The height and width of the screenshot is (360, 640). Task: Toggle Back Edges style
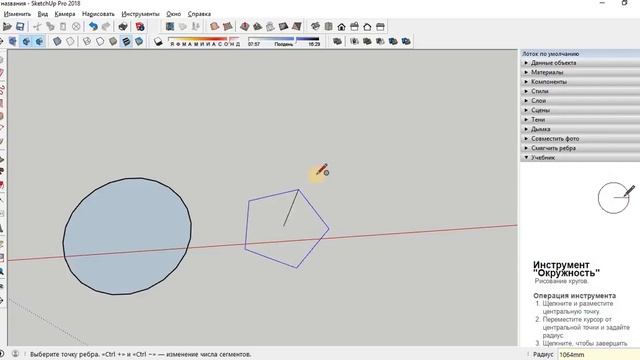click(70, 41)
